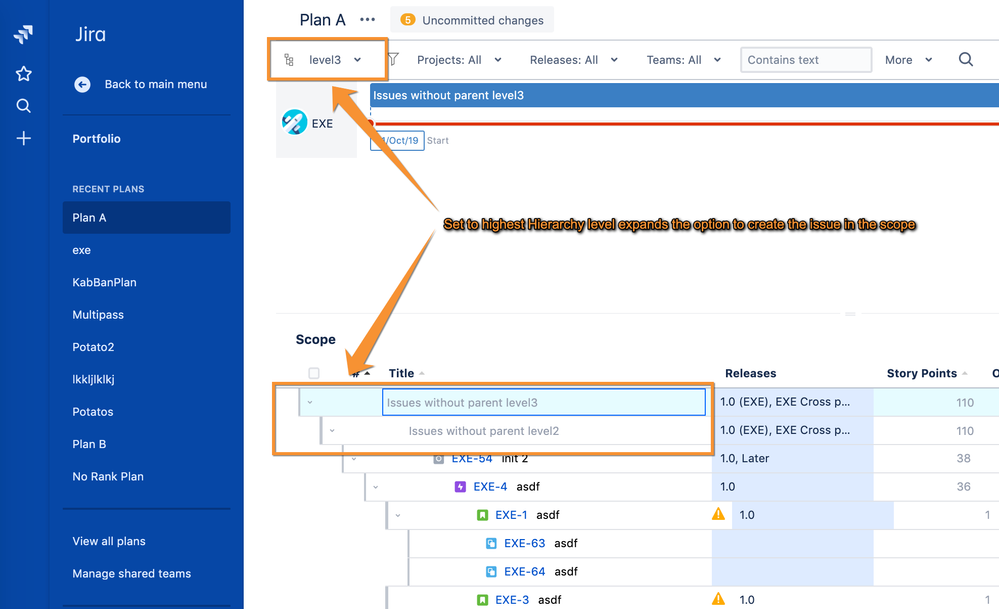The width and height of the screenshot is (999, 609).
Task: Collapse the EXE-1 row chevron
Action: 398,515
